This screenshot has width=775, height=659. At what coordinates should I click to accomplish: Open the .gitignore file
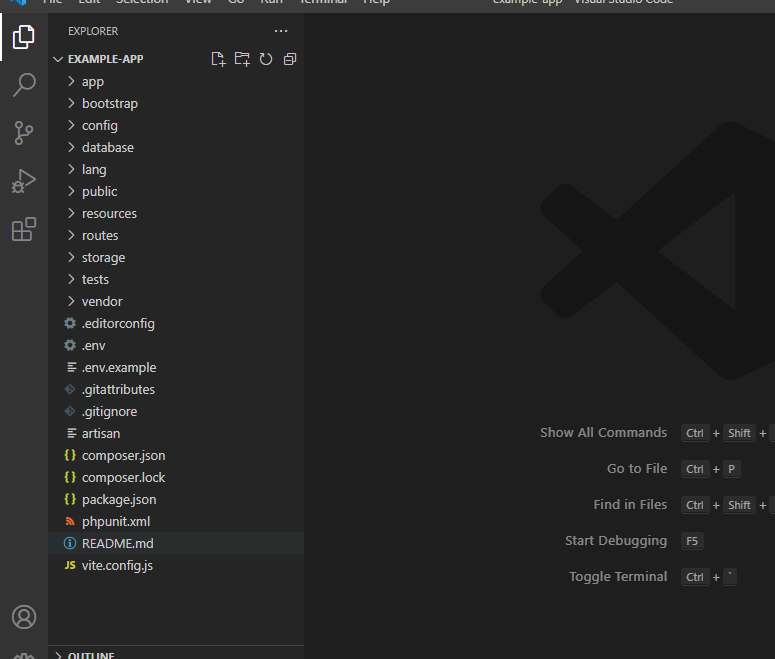(176, 411)
